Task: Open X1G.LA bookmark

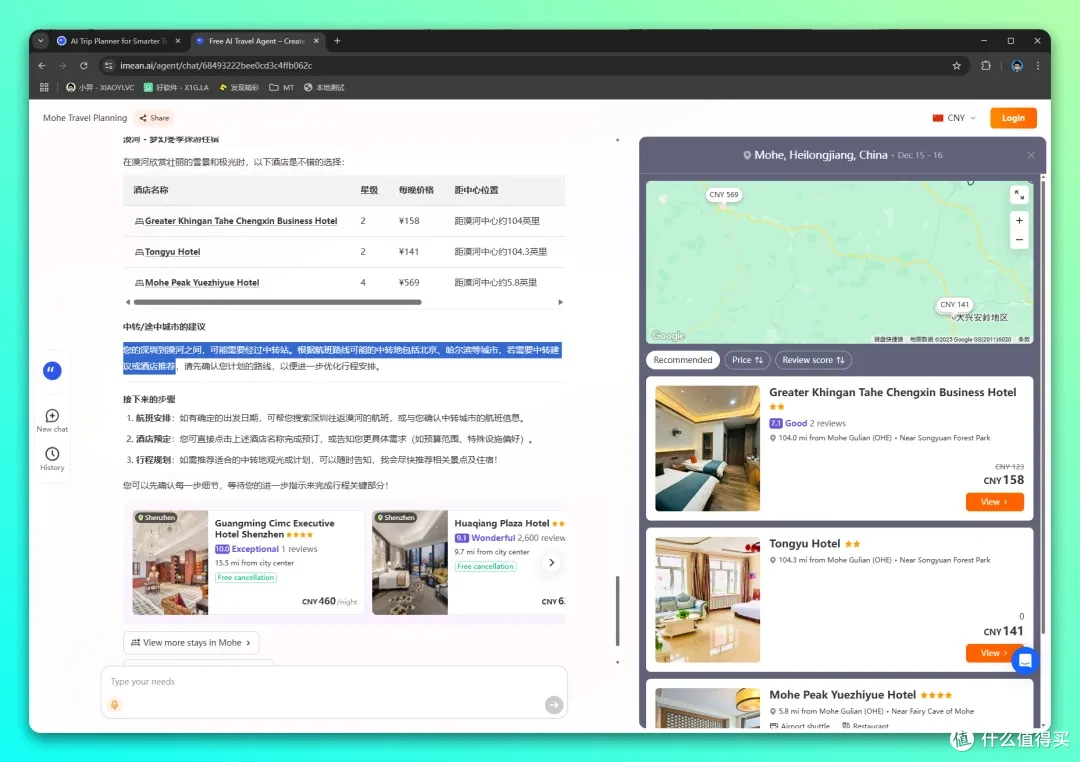Action: (176, 87)
